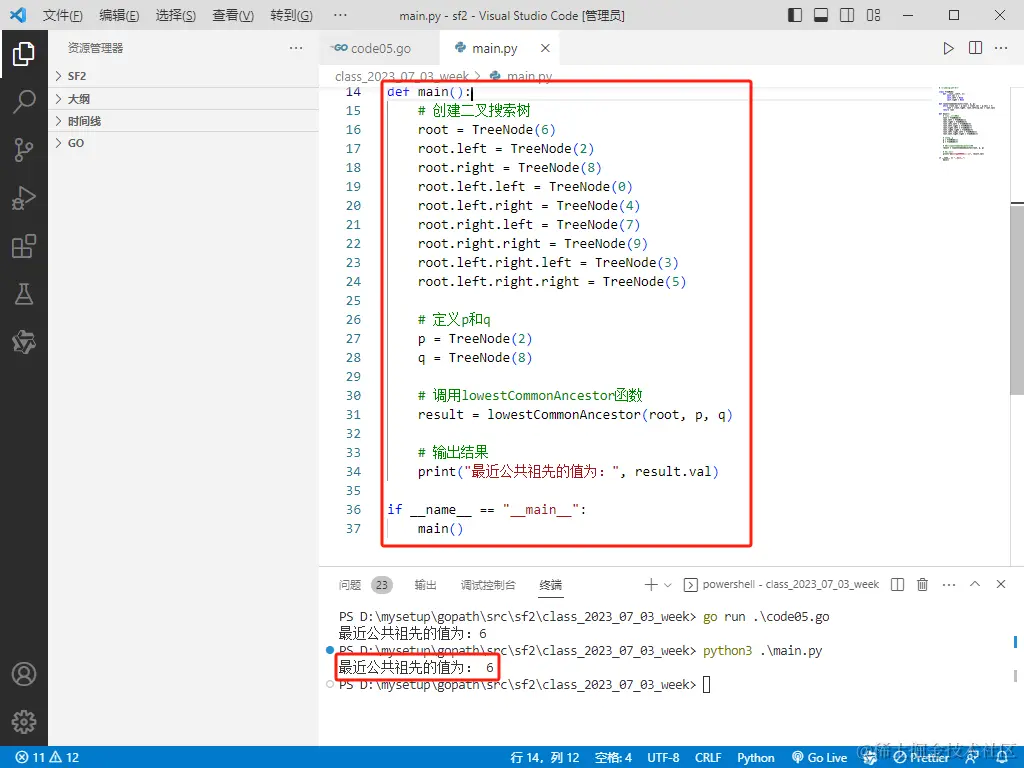The width and height of the screenshot is (1024, 768).
Task: Click class_2023_07_03_week breadcrumb
Action: tap(402, 76)
